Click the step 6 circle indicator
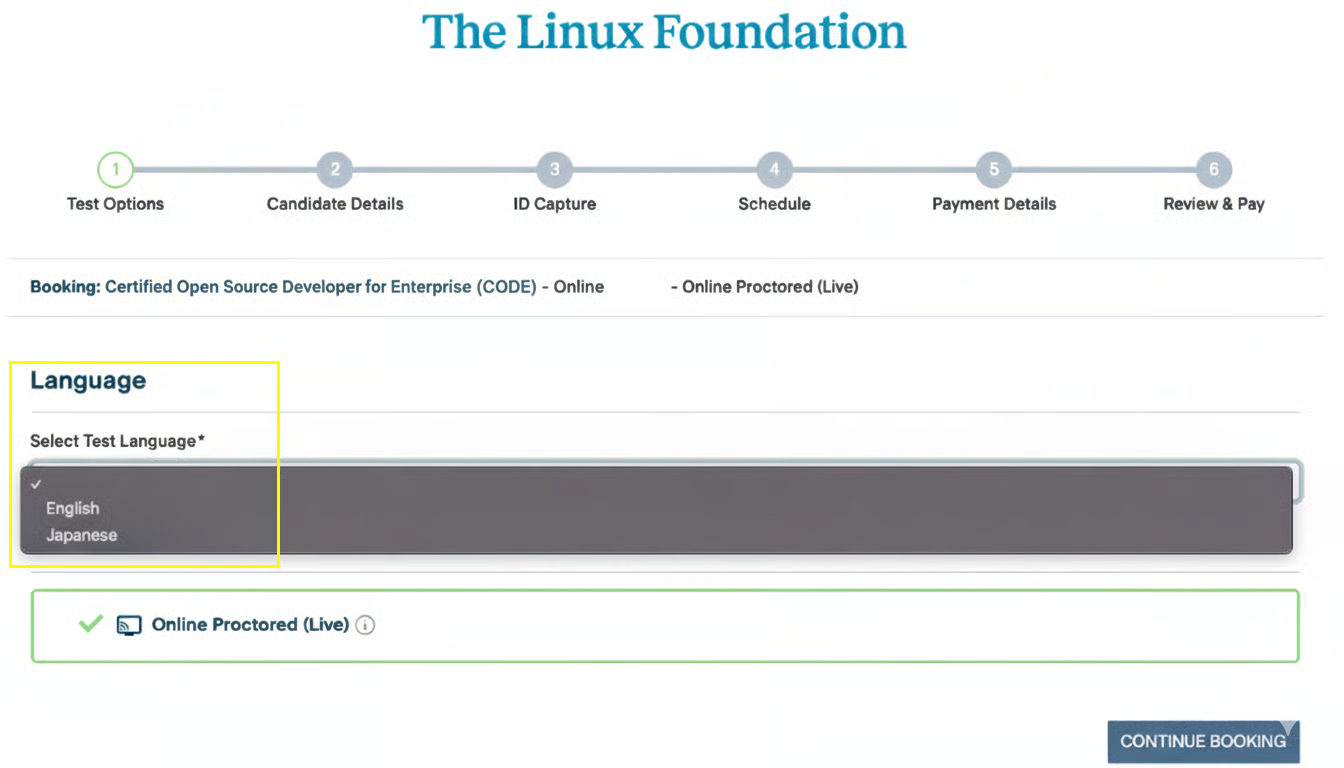1344x768 pixels. [1214, 170]
